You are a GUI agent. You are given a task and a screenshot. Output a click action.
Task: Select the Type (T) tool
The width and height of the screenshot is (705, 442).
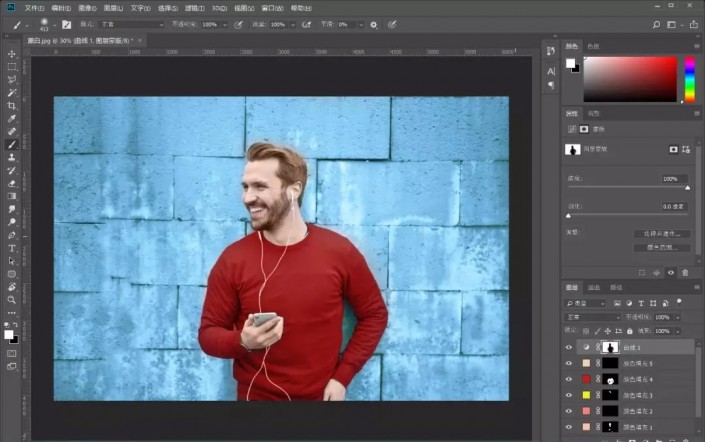pos(12,248)
